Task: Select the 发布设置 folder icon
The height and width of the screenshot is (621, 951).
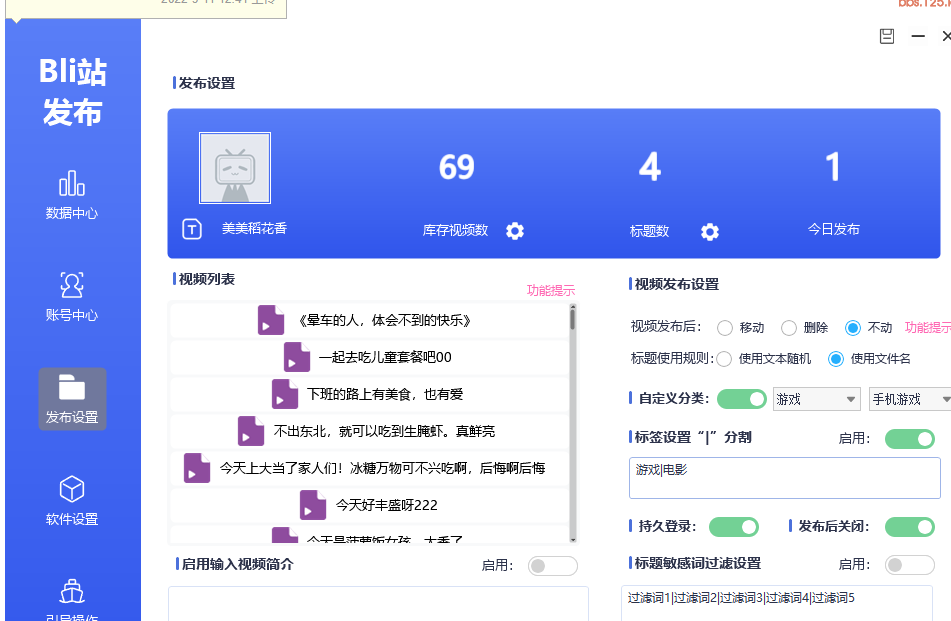Action: click(72, 388)
